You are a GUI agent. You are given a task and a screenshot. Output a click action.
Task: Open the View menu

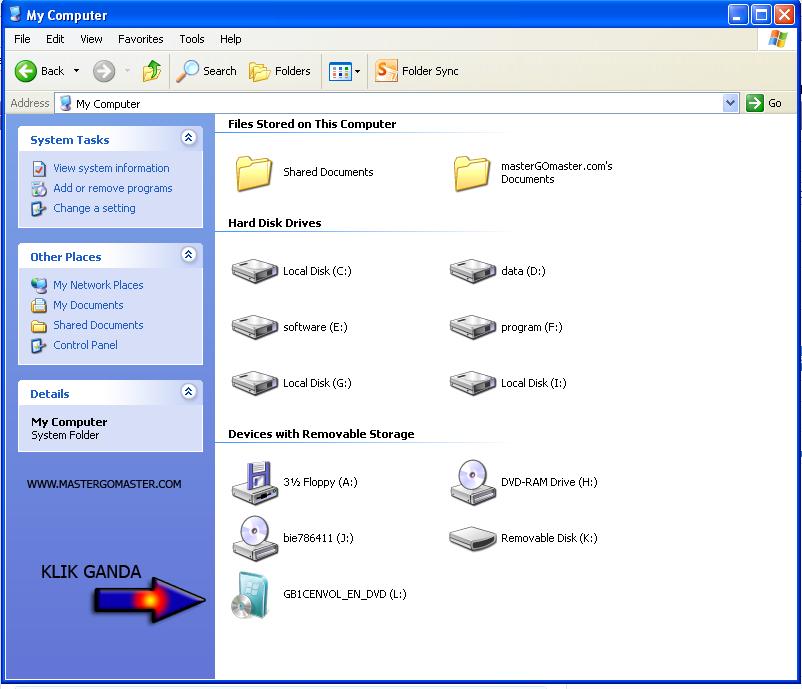click(91, 39)
